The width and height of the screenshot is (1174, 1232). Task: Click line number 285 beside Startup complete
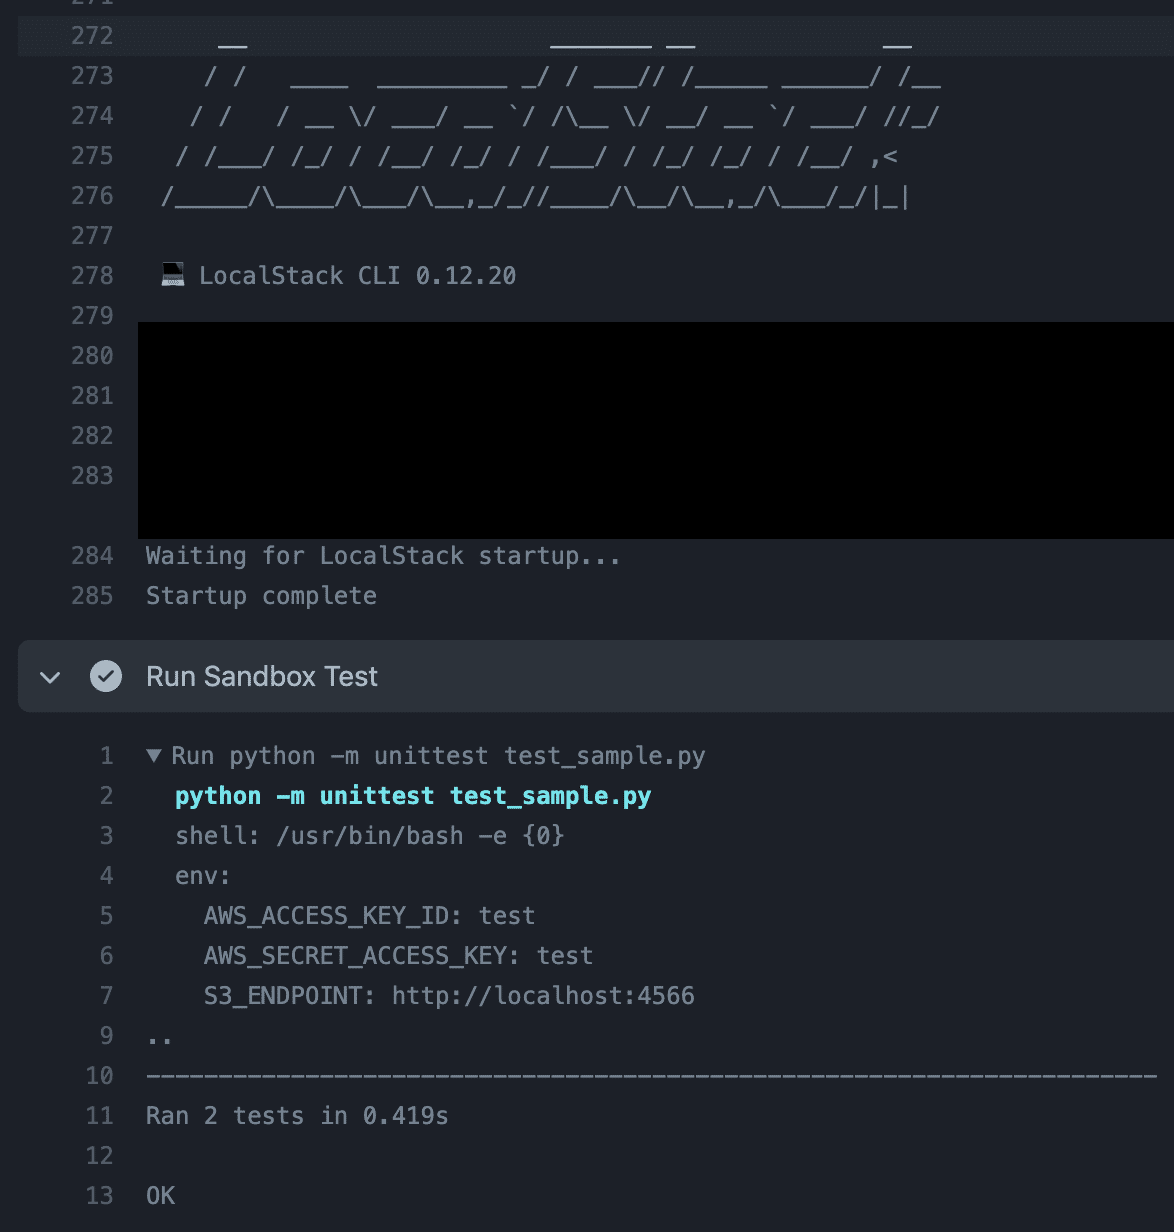tap(94, 595)
